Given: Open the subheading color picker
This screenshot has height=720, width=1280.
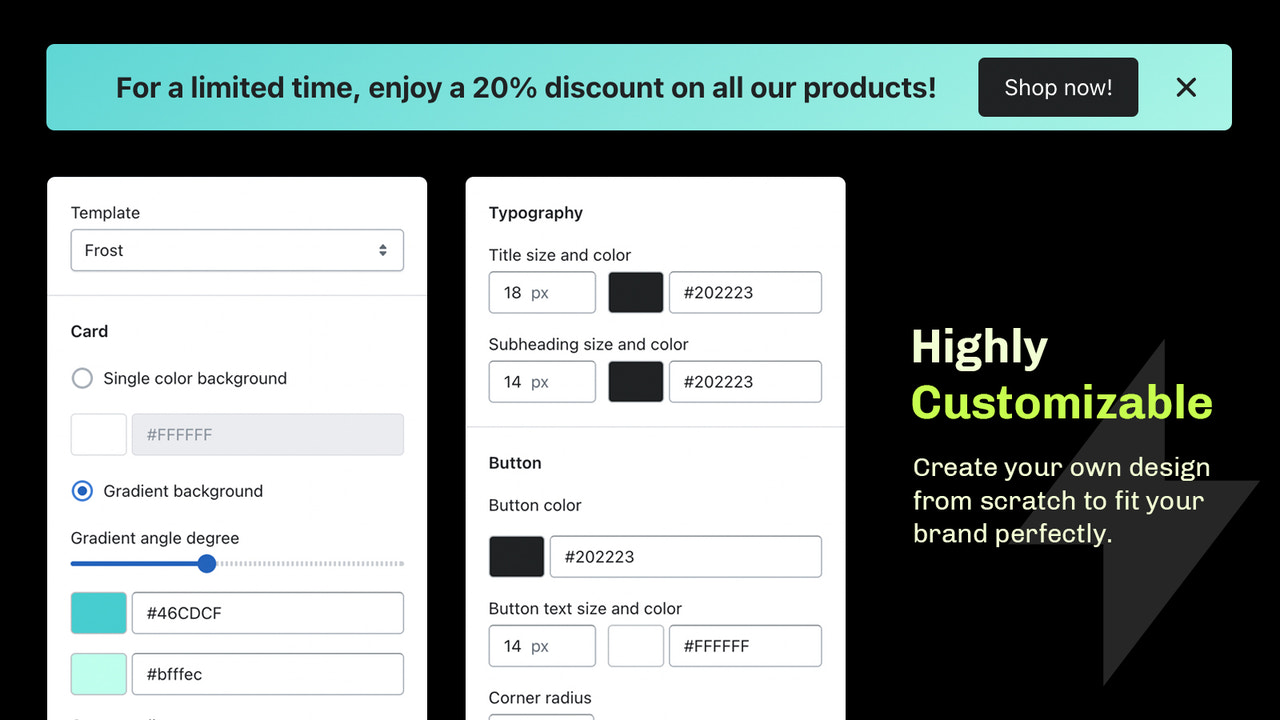Looking at the screenshot, I should click(x=635, y=381).
